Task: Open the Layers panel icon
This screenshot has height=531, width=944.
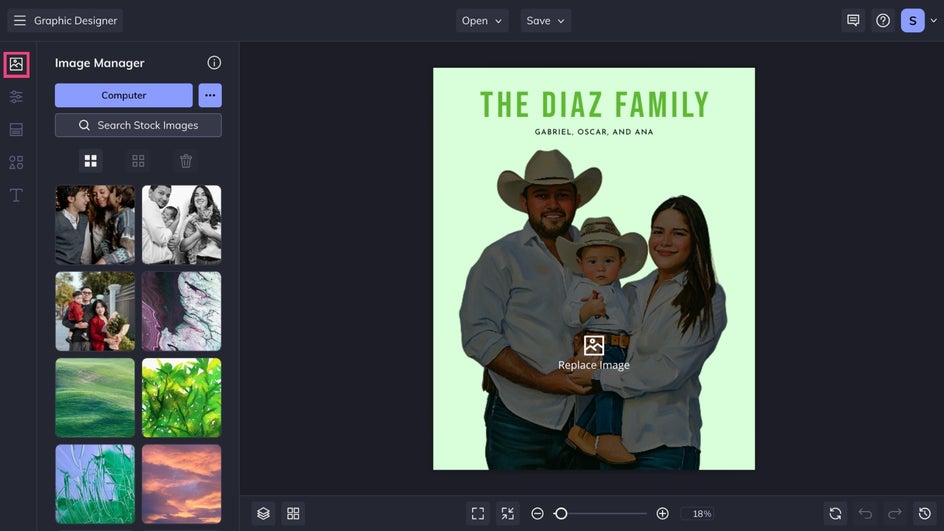Action: click(263, 514)
